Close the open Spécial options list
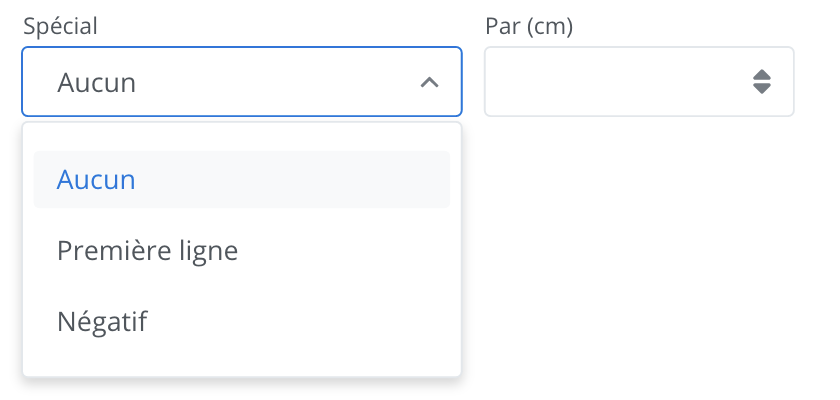This screenshot has height=400, width=840. coord(429,82)
